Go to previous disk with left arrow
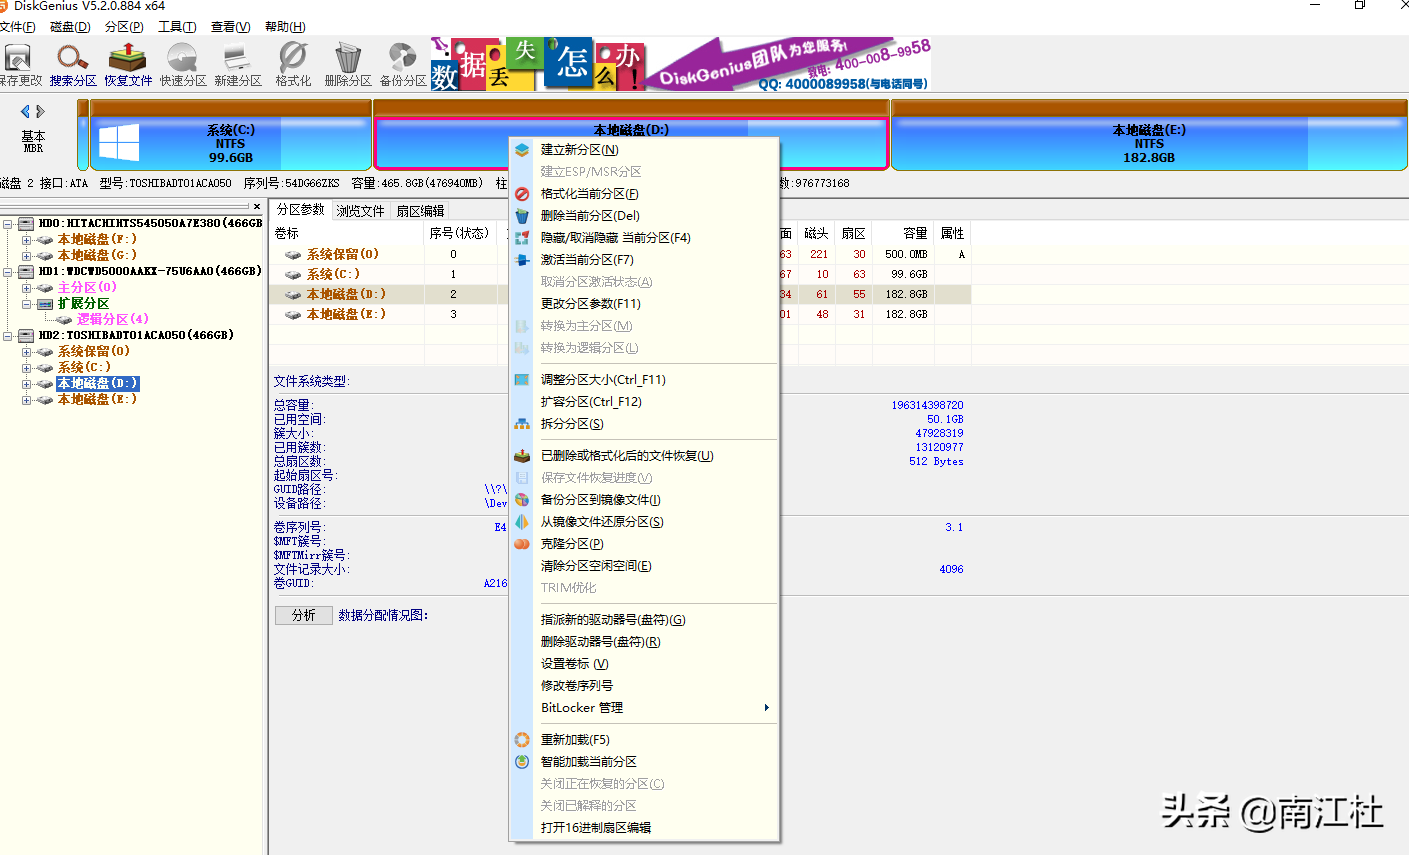Viewport: 1409px width, 855px height. tap(25, 111)
